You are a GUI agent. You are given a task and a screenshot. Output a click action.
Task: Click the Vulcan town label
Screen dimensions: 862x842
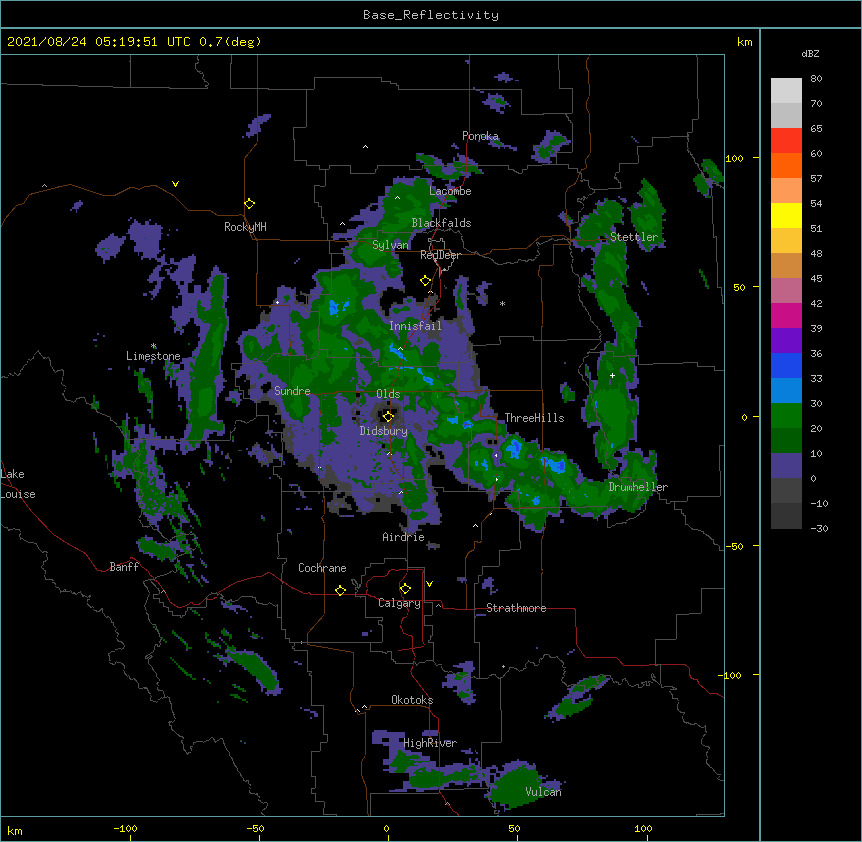[x=544, y=792]
